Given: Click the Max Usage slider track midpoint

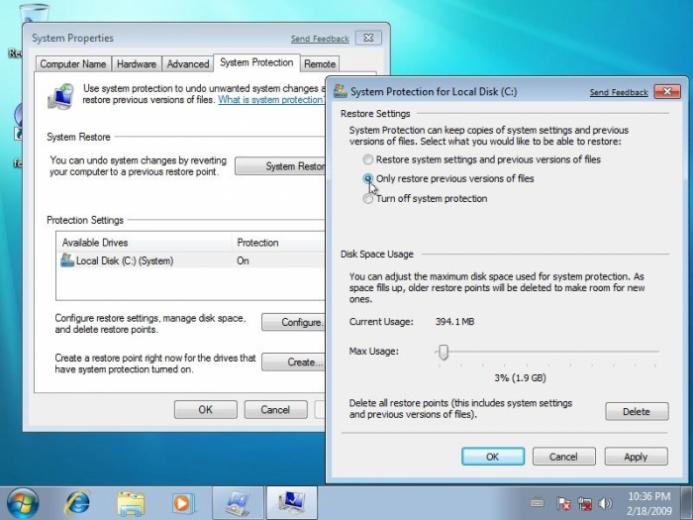Looking at the screenshot, I should (x=547, y=352).
